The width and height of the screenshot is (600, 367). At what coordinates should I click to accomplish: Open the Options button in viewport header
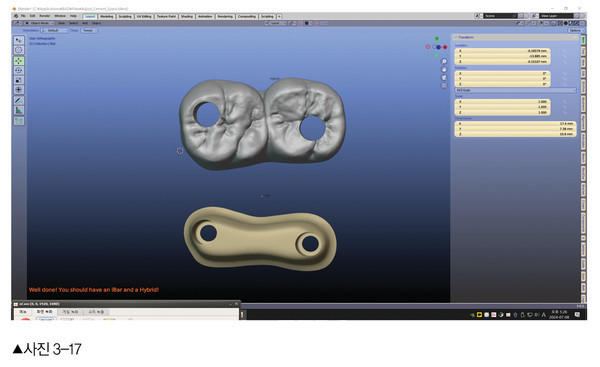point(575,31)
